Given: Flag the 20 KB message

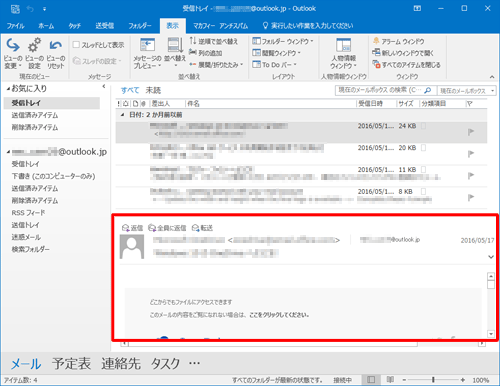Looking at the screenshot, I should click(471, 154).
